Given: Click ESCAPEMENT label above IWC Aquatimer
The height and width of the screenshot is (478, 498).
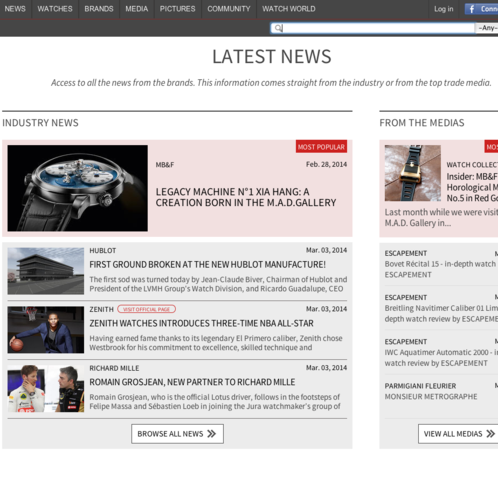Looking at the screenshot, I should [x=406, y=342].
